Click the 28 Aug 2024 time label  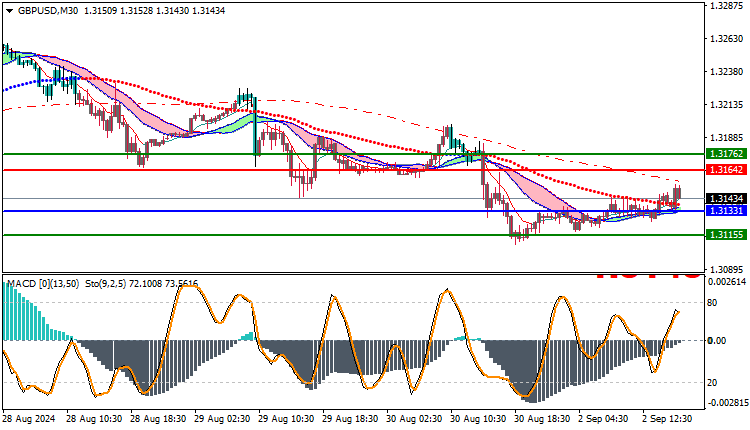29,419
